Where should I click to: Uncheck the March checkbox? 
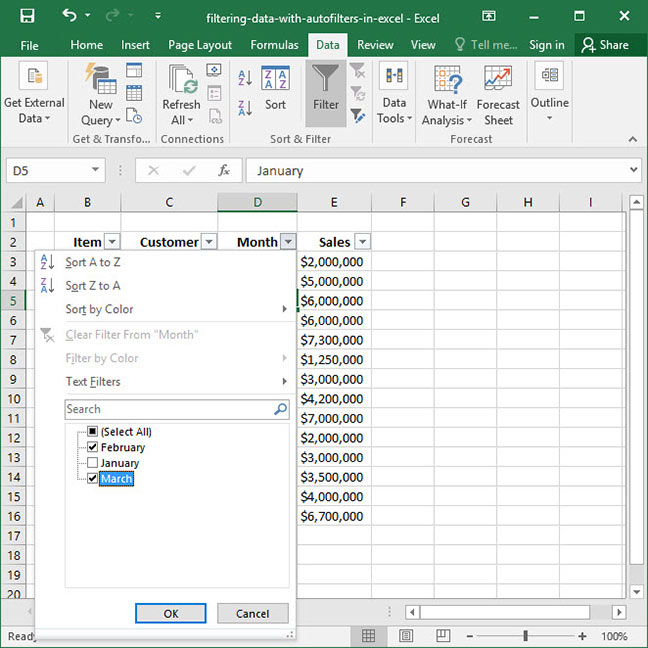pyautogui.click(x=92, y=479)
